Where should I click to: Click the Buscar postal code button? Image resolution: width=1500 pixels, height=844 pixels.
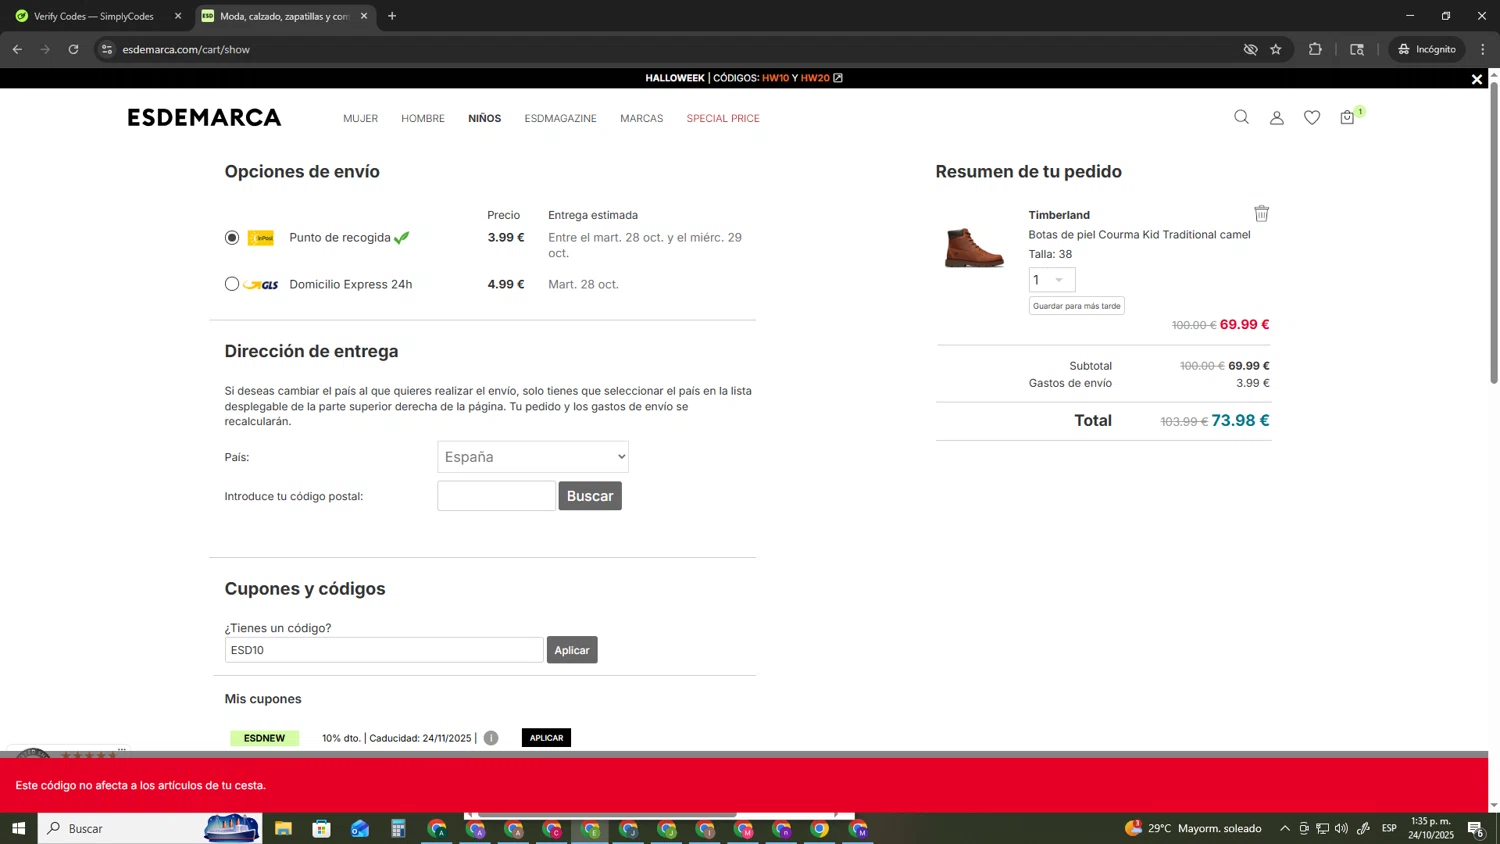(590, 496)
